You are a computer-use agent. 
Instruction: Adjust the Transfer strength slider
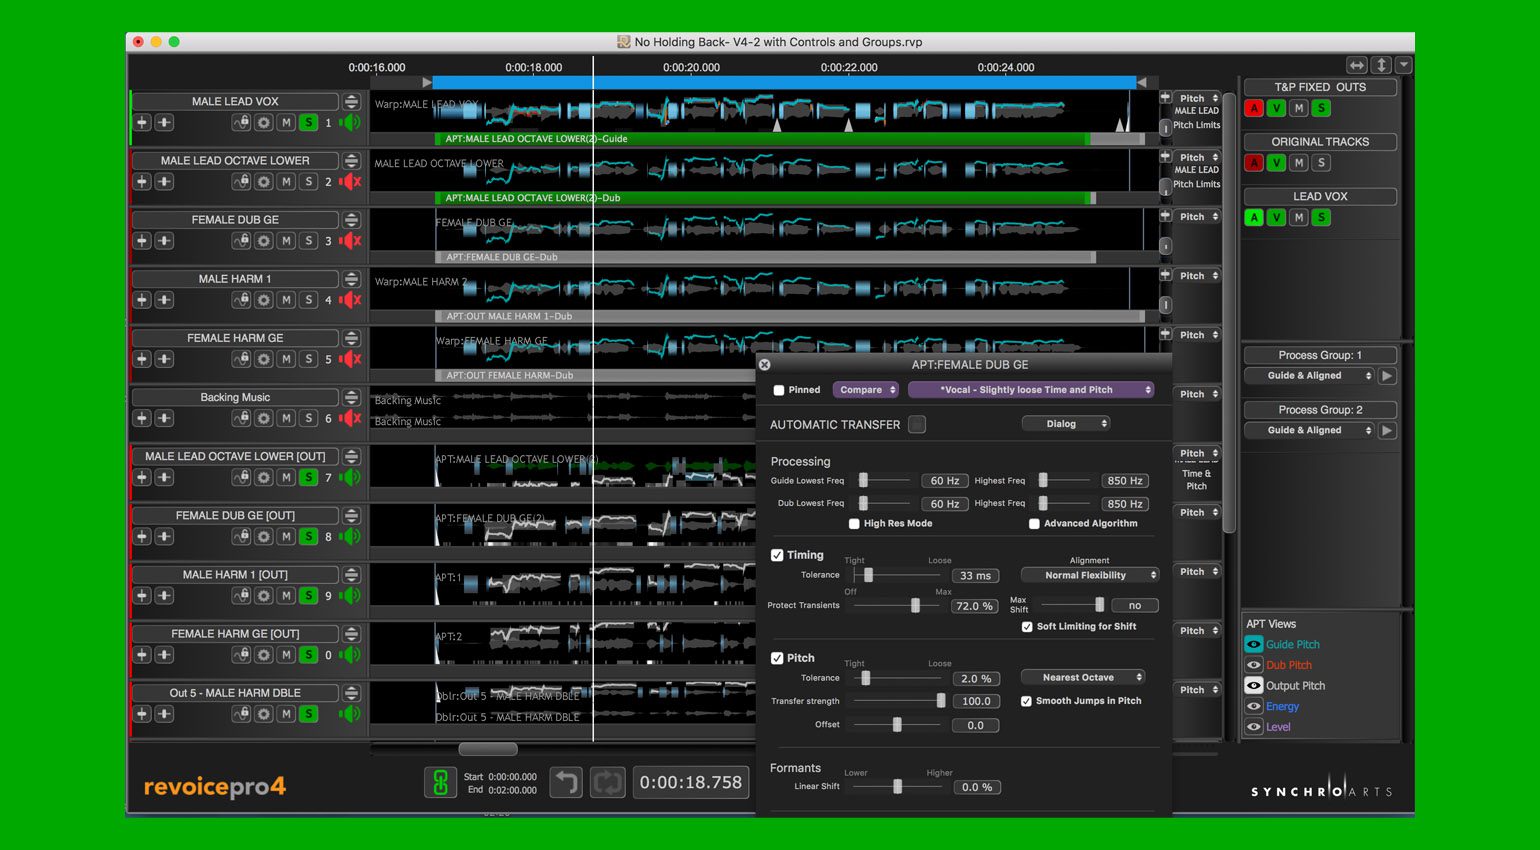pyautogui.click(x=940, y=701)
